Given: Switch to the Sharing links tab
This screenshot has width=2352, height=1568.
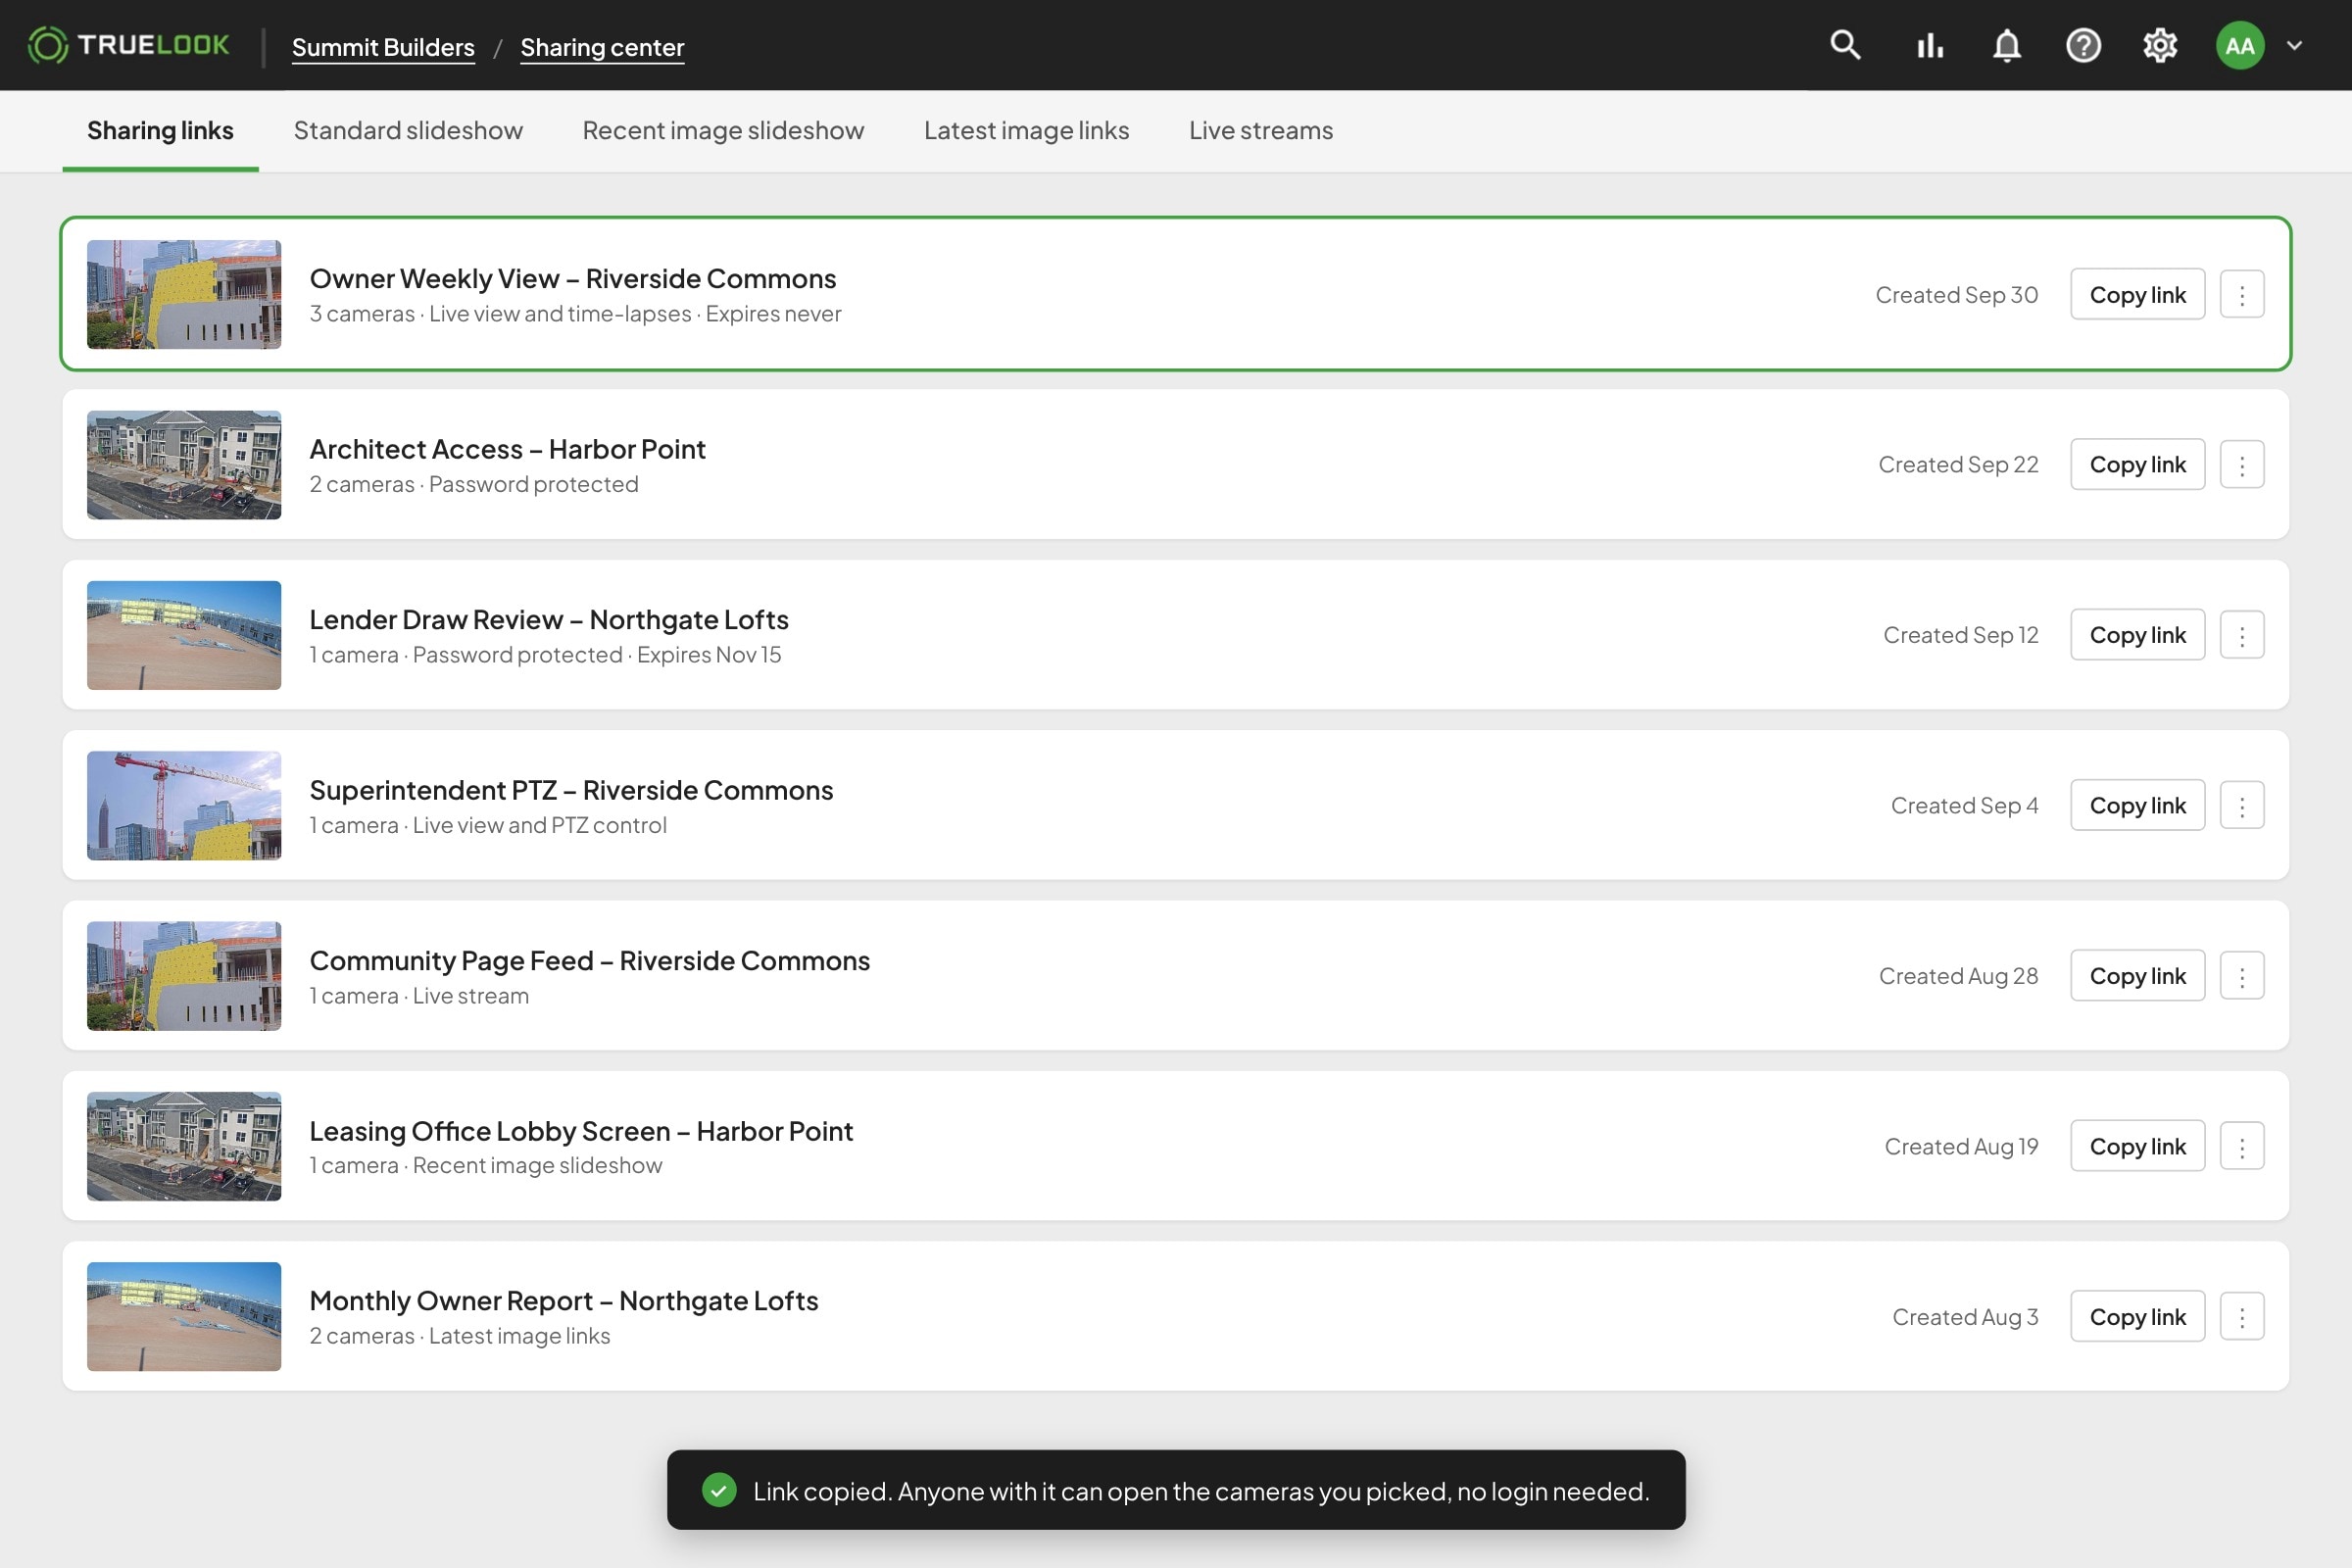Looking at the screenshot, I should 160,131.
